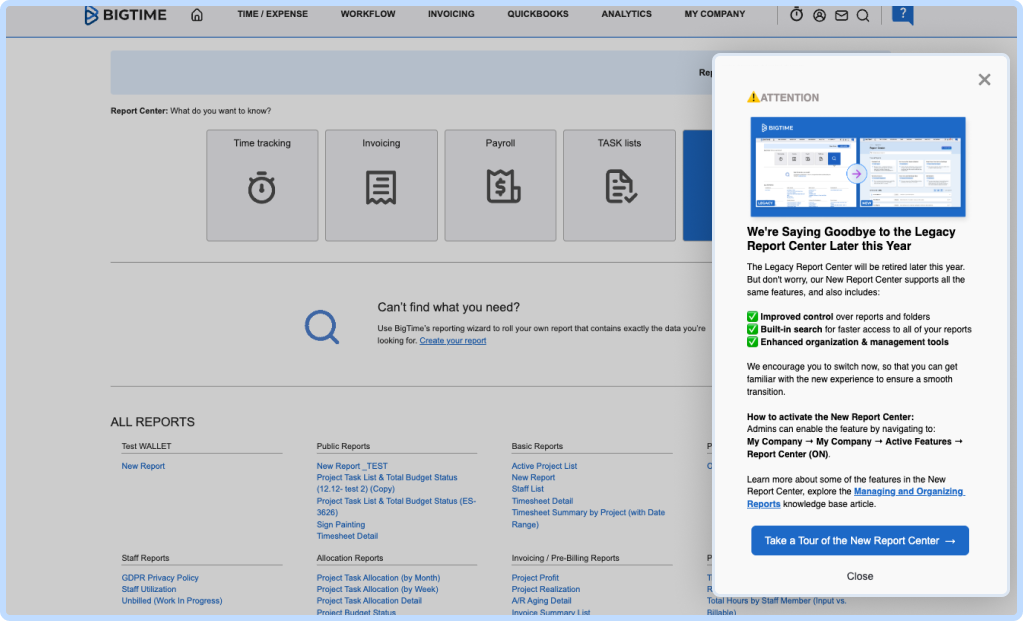Image resolution: width=1023 pixels, height=621 pixels.
Task: Open Project Task List & Total Budget Status (ES-3626)
Action: [396, 507]
